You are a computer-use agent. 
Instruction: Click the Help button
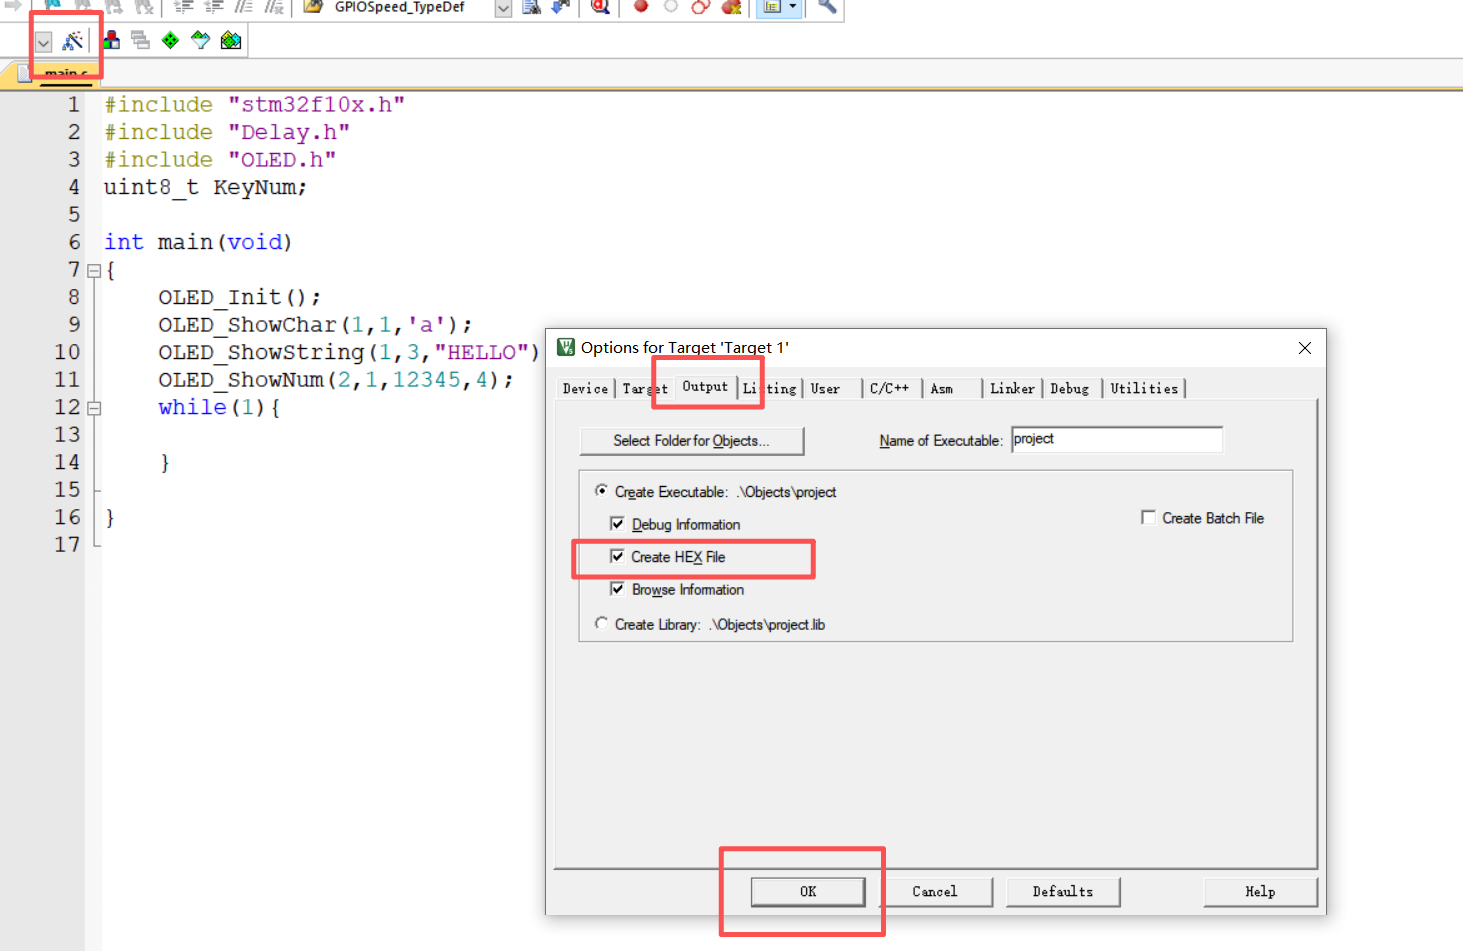pyautogui.click(x=1260, y=892)
